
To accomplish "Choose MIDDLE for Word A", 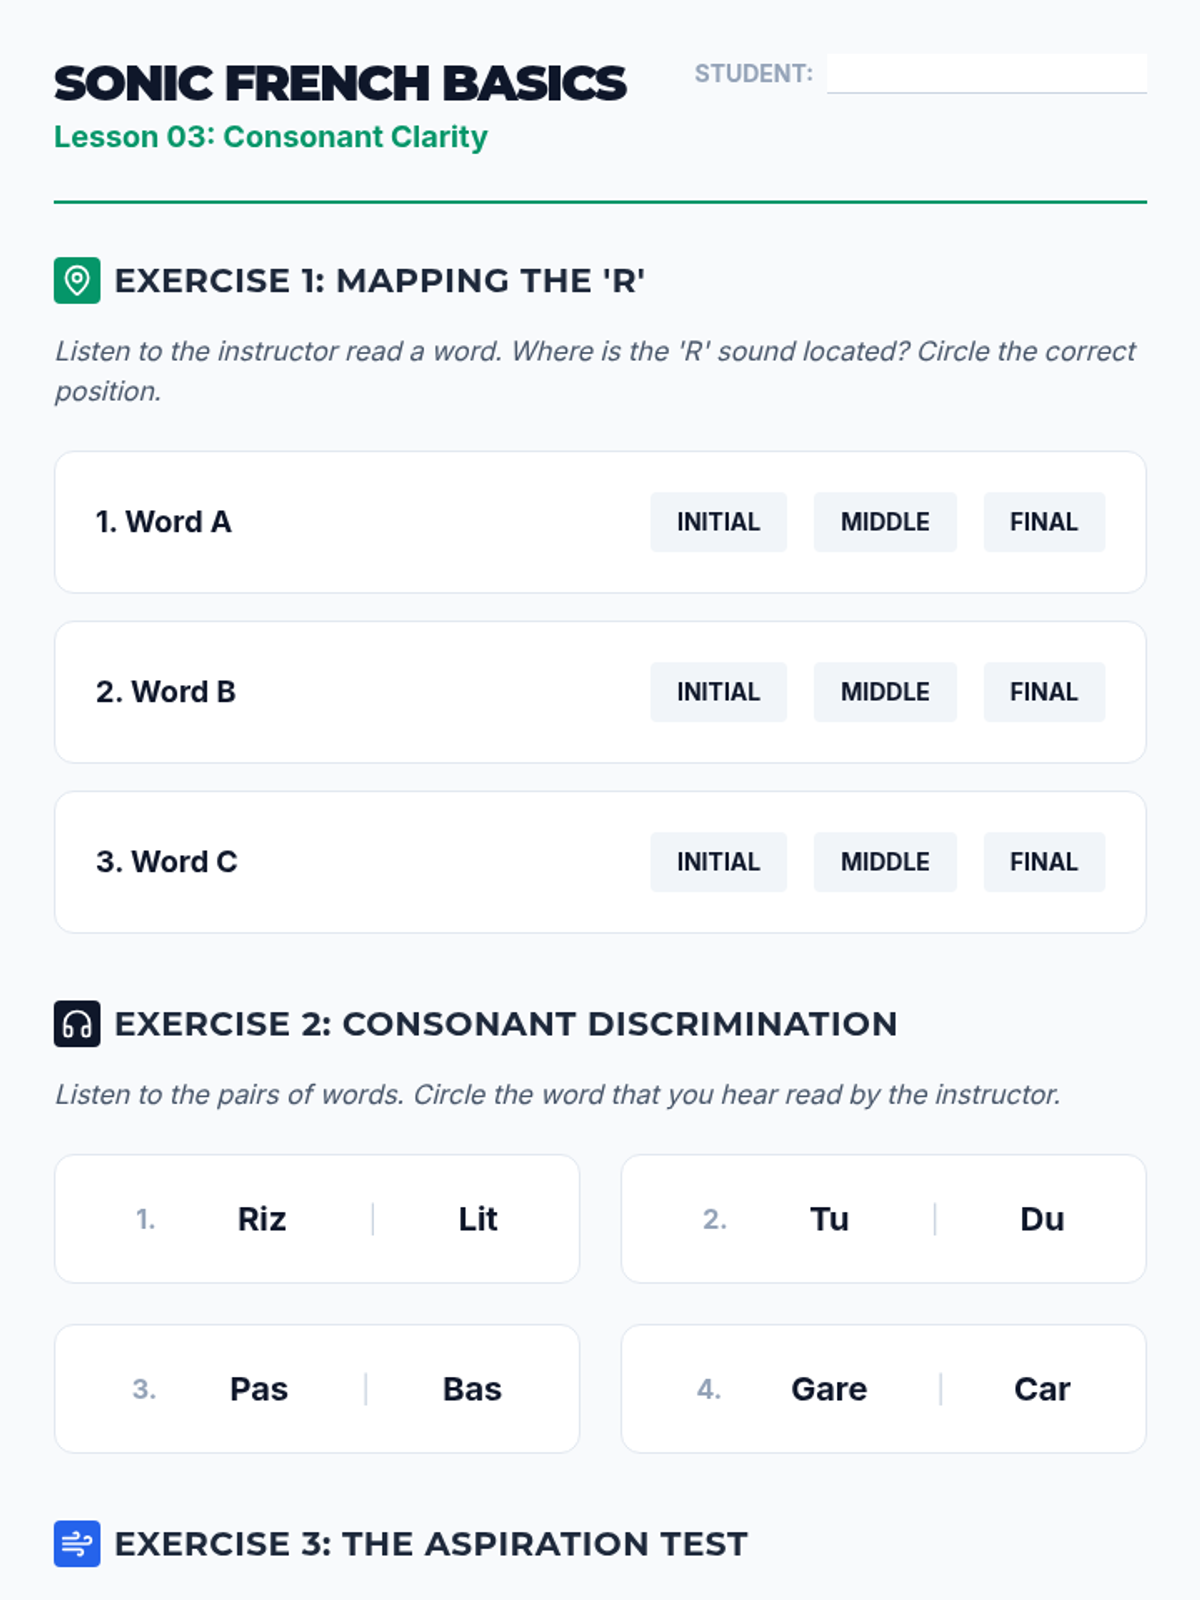I will 885,522.
